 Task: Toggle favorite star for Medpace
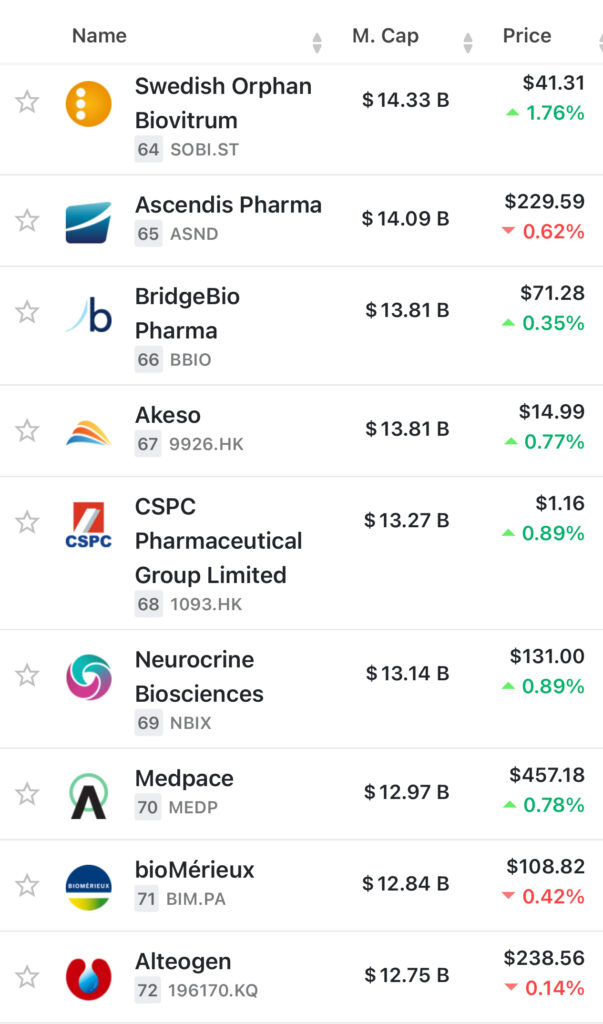click(27, 794)
